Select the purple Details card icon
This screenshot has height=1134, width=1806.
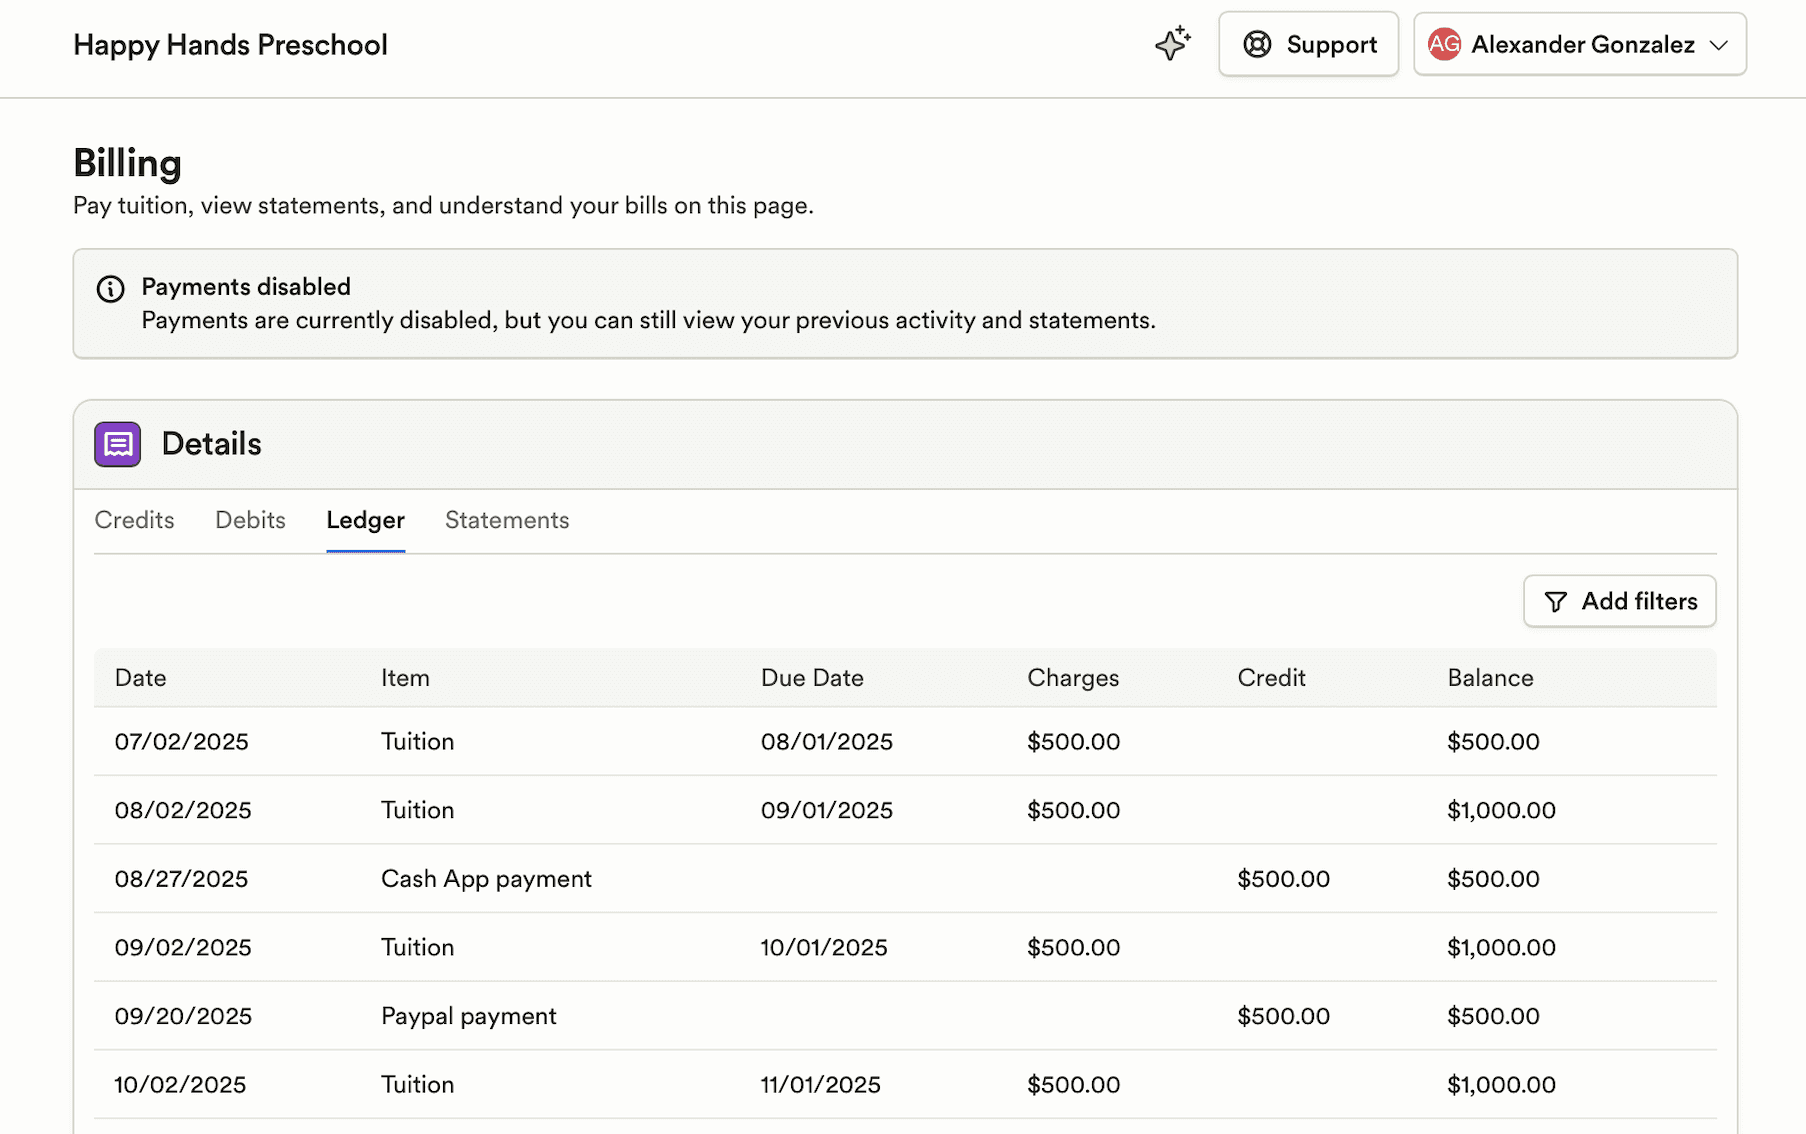click(x=117, y=444)
